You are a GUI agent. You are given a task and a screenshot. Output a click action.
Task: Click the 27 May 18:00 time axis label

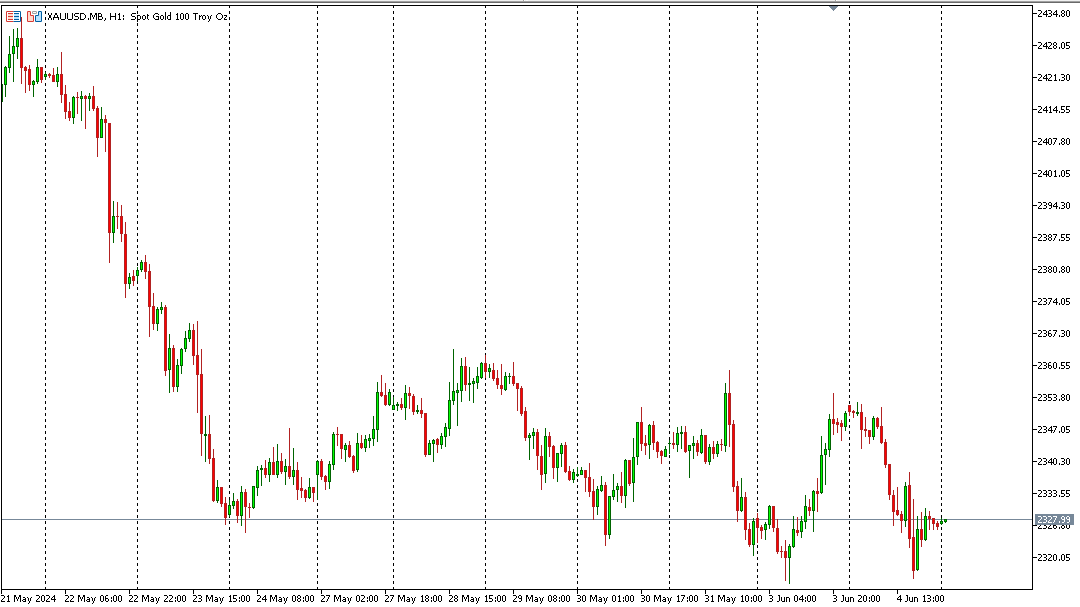pyautogui.click(x=412, y=598)
